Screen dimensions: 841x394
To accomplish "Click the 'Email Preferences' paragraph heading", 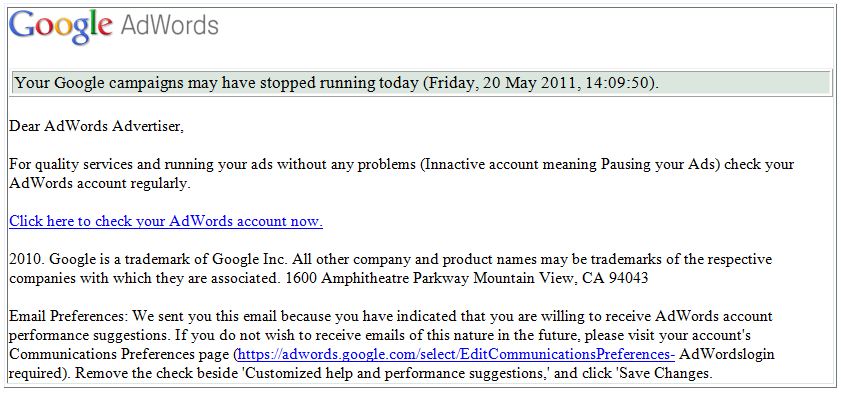I will pyautogui.click(x=69, y=316).
